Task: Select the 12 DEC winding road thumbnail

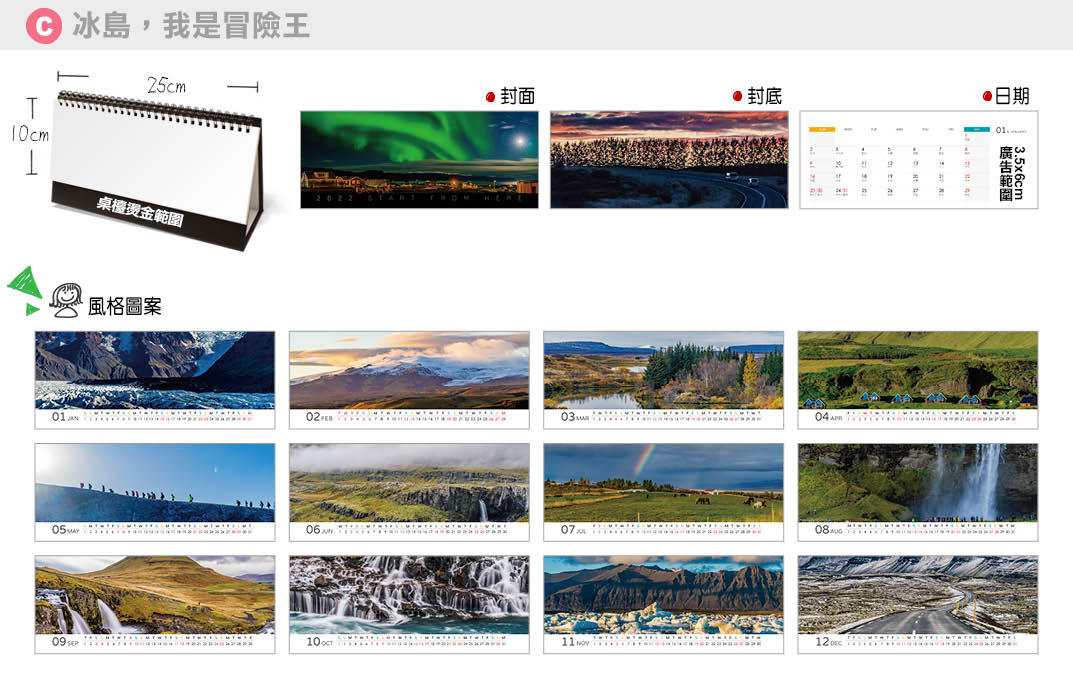Action: pos(917,603)
